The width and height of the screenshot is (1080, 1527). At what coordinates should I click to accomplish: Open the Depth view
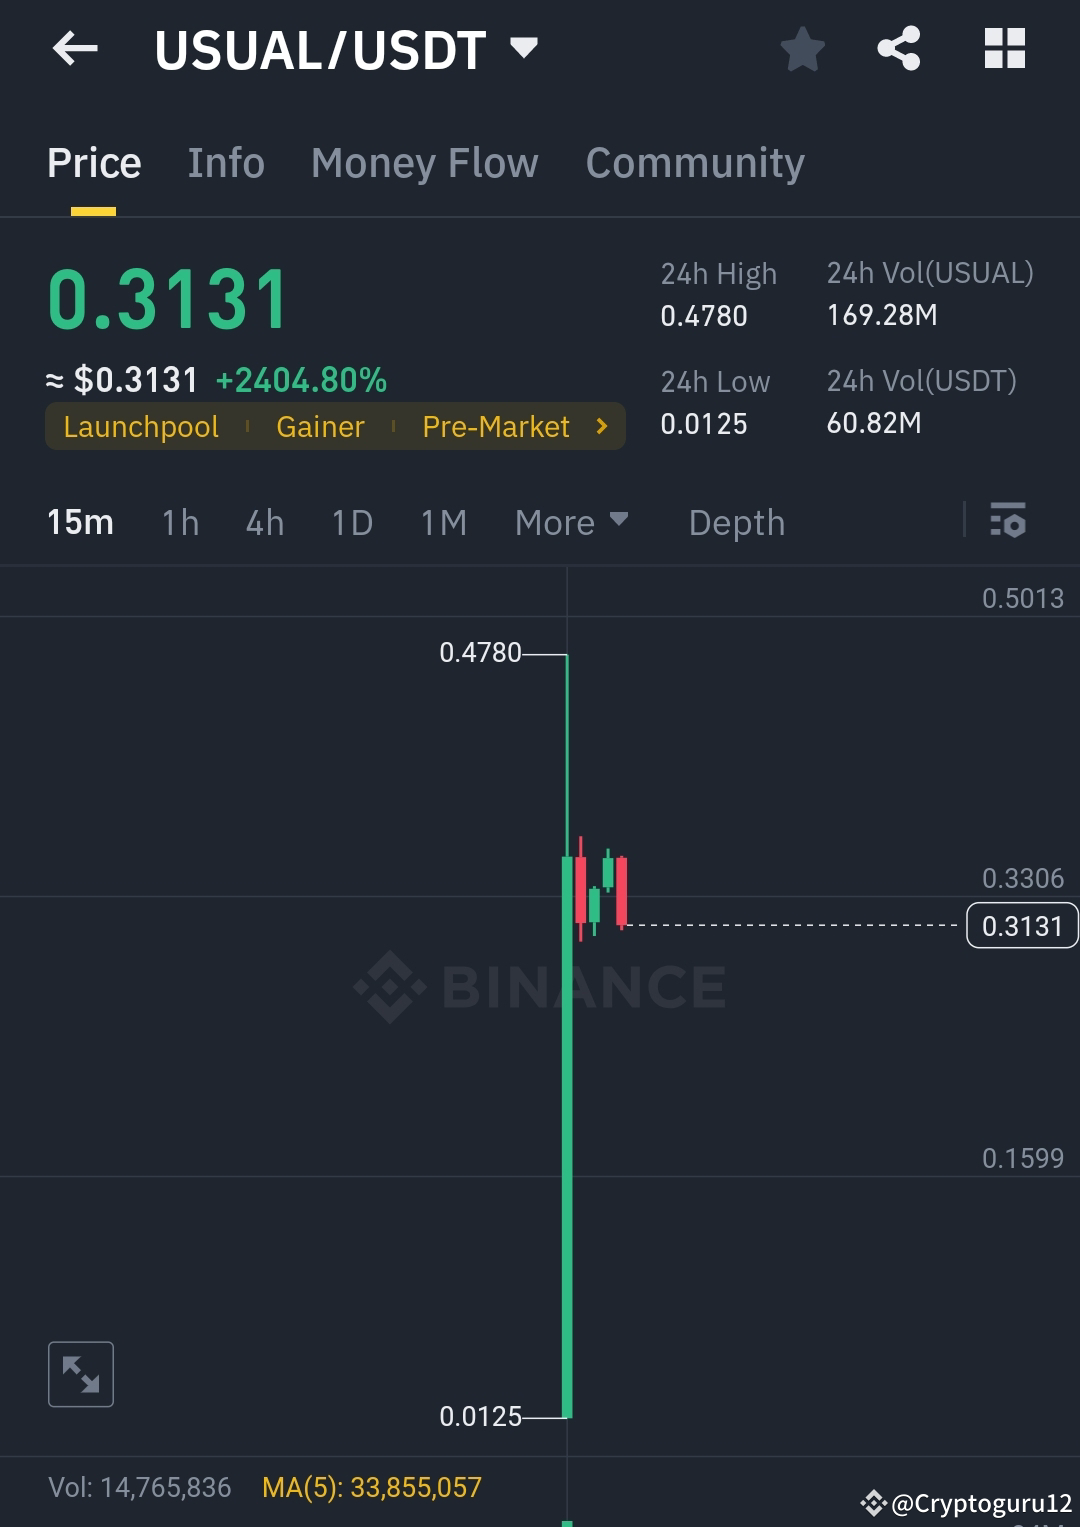coord(736,521)
